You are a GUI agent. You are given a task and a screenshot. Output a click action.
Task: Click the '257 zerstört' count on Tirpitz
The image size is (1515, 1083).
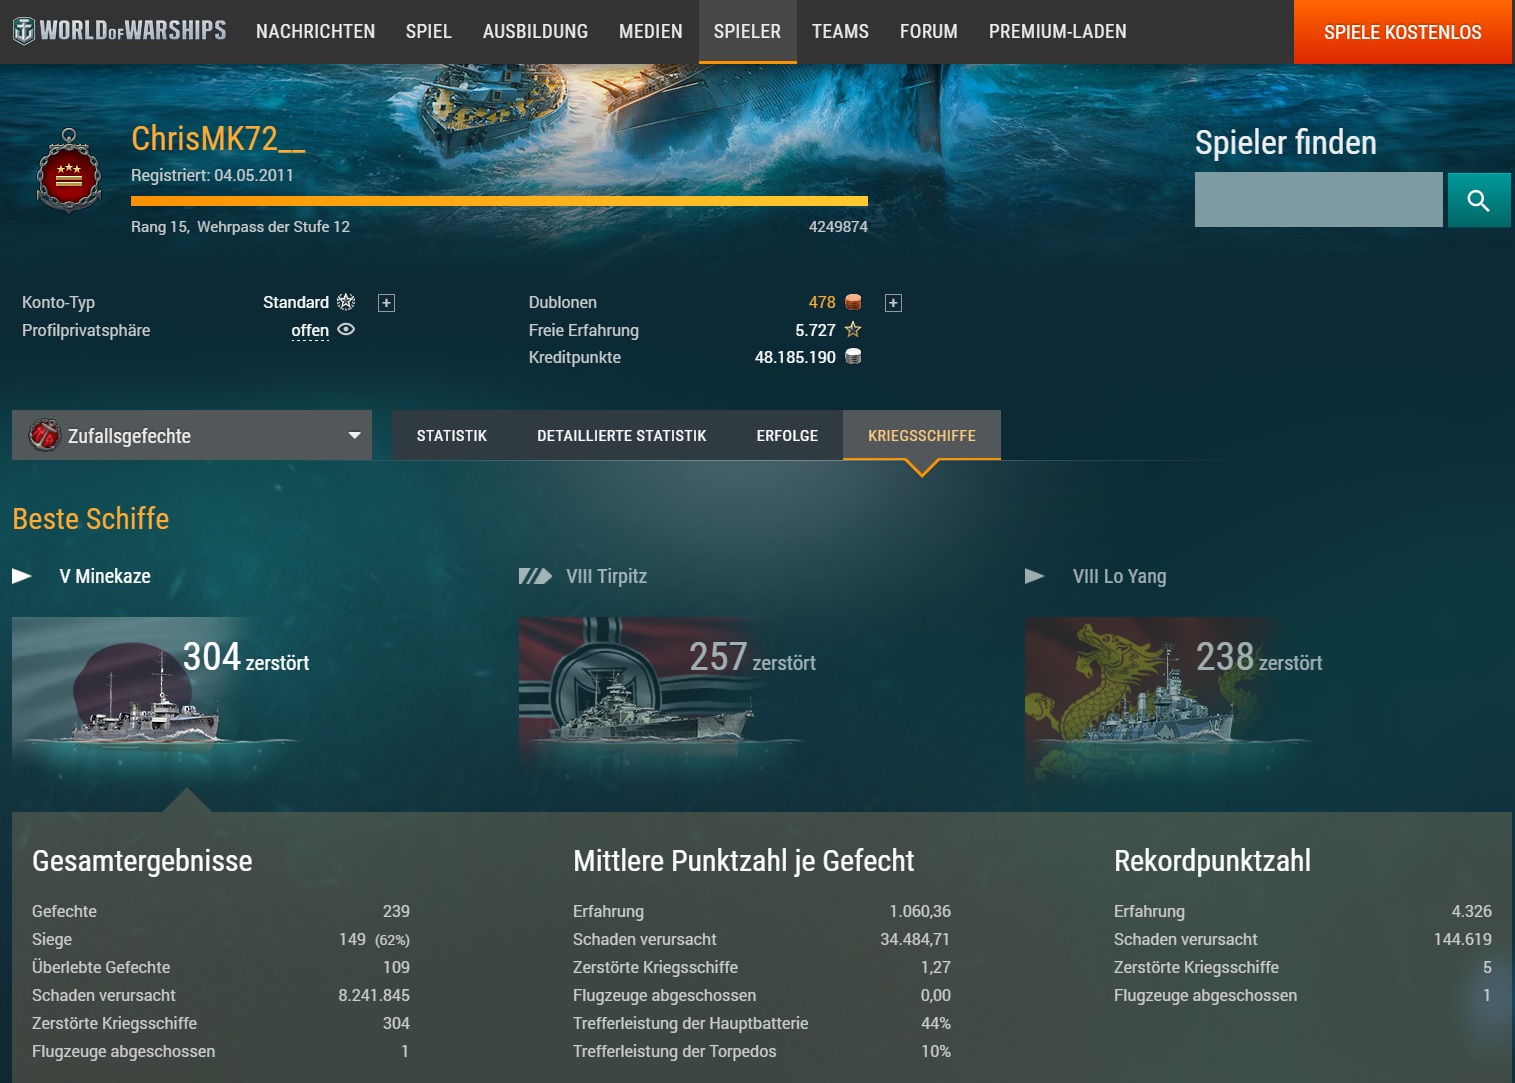pyautogui.click(x=752, y=658)
